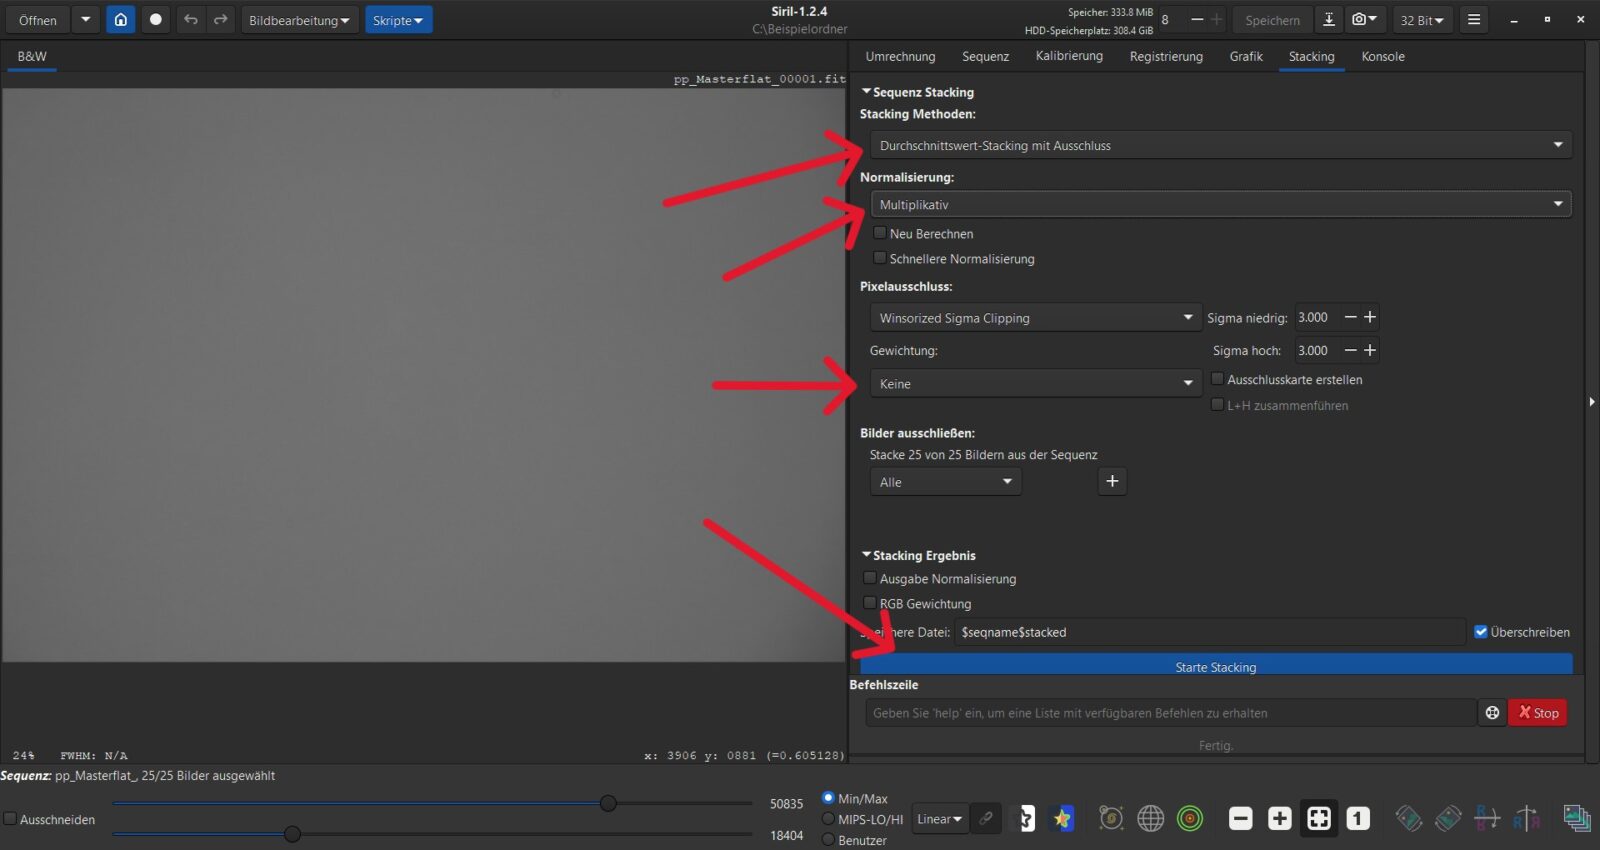Click the zoom-to-fit icon
Image resolution: width=1600 pixels, height=850 pixels.
point(1319,819)
